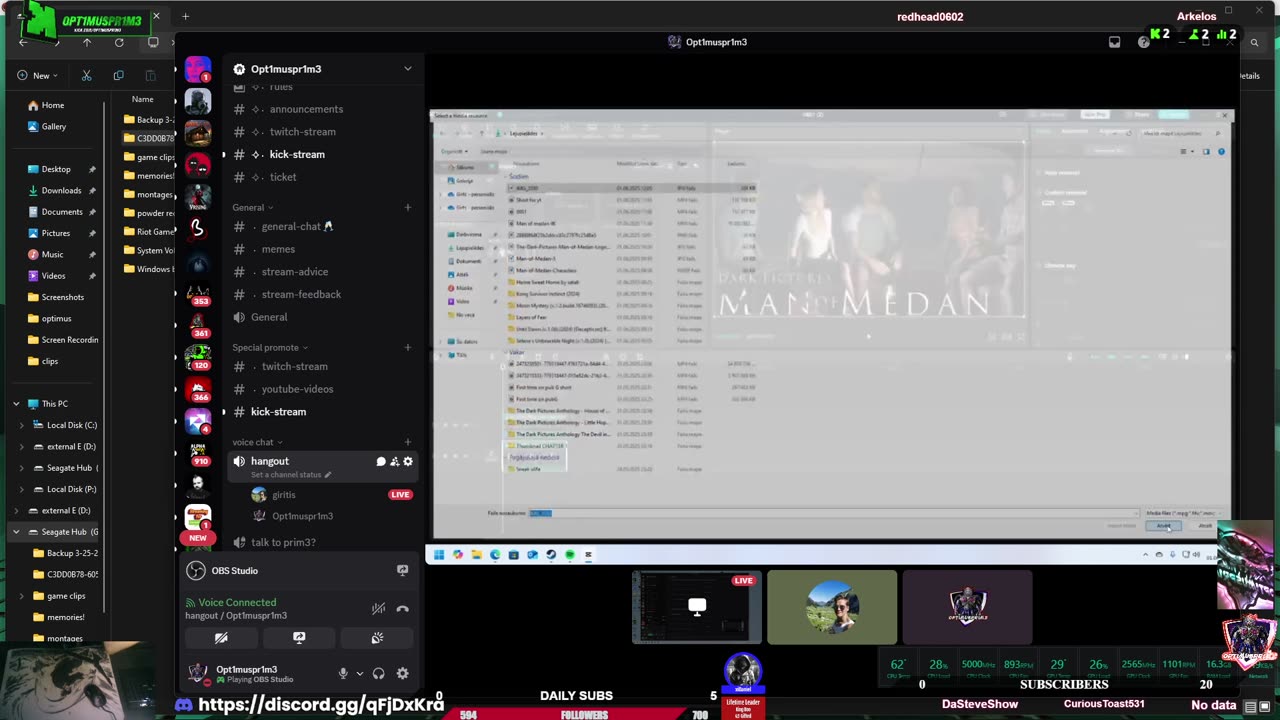Select the giritis avatar participant tile
Screen dimensions: 1280x720
point(832,607)
